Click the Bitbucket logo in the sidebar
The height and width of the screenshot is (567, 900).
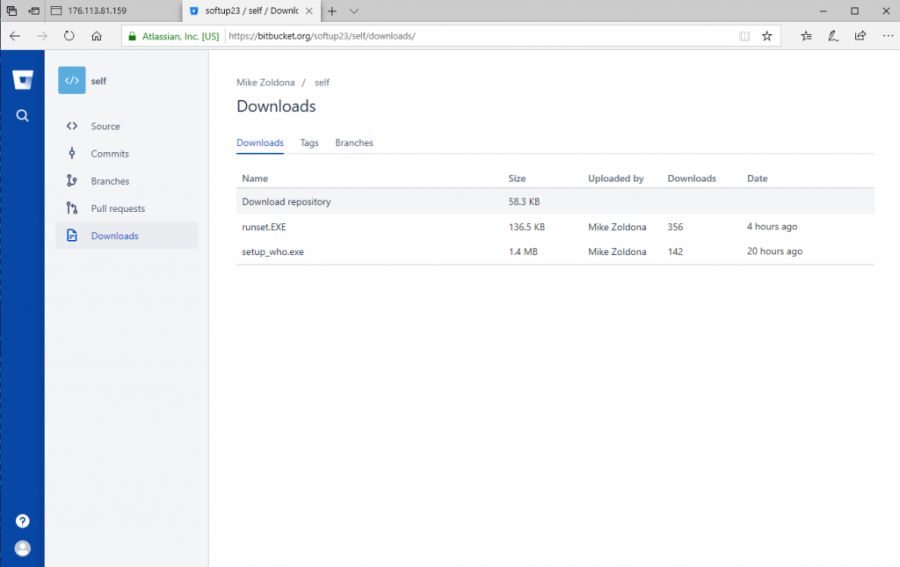tap(22, 81)
